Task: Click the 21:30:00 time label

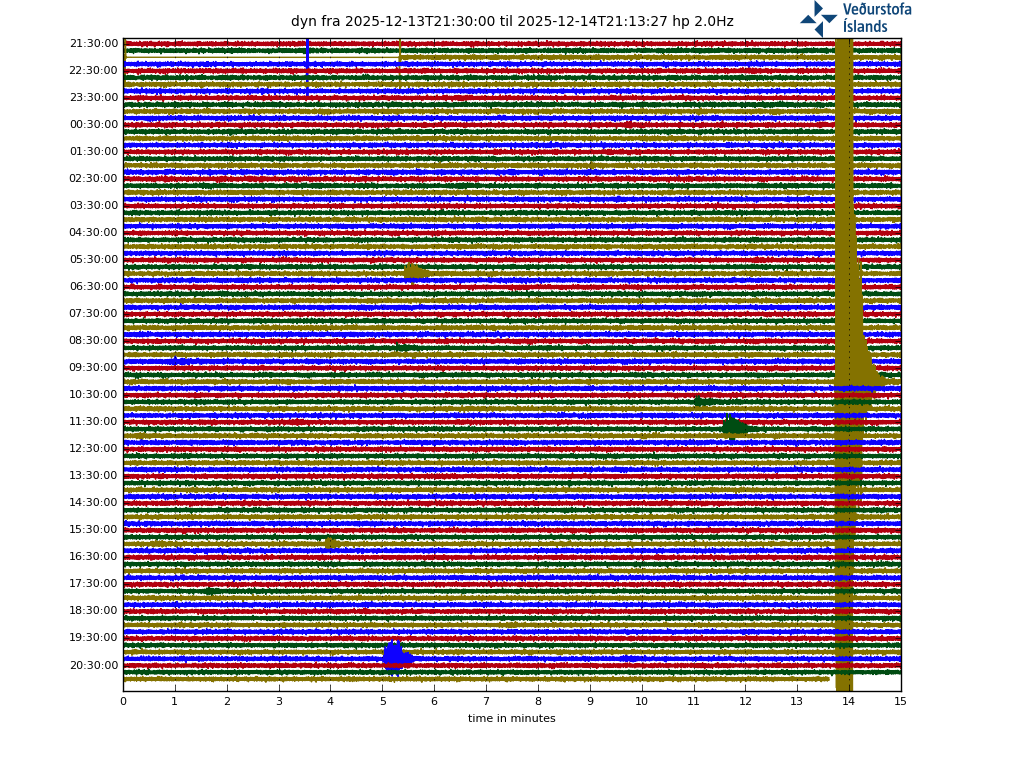Action: (x=94, y=44)
